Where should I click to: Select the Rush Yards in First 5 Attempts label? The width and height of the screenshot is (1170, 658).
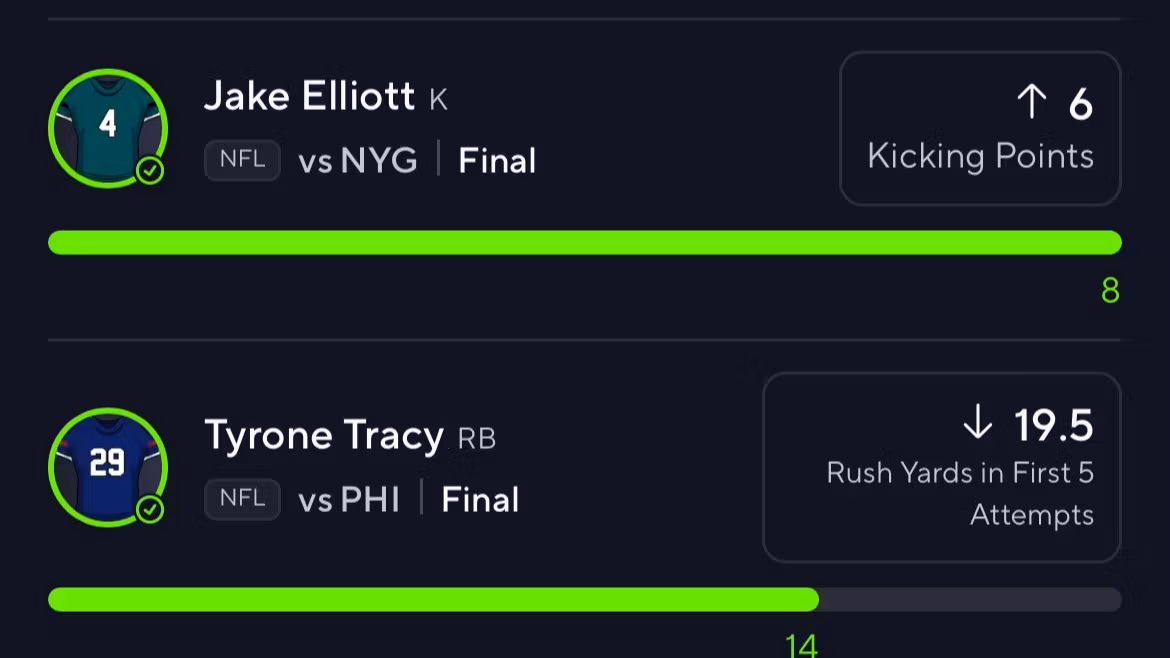(x=960, y=494)
